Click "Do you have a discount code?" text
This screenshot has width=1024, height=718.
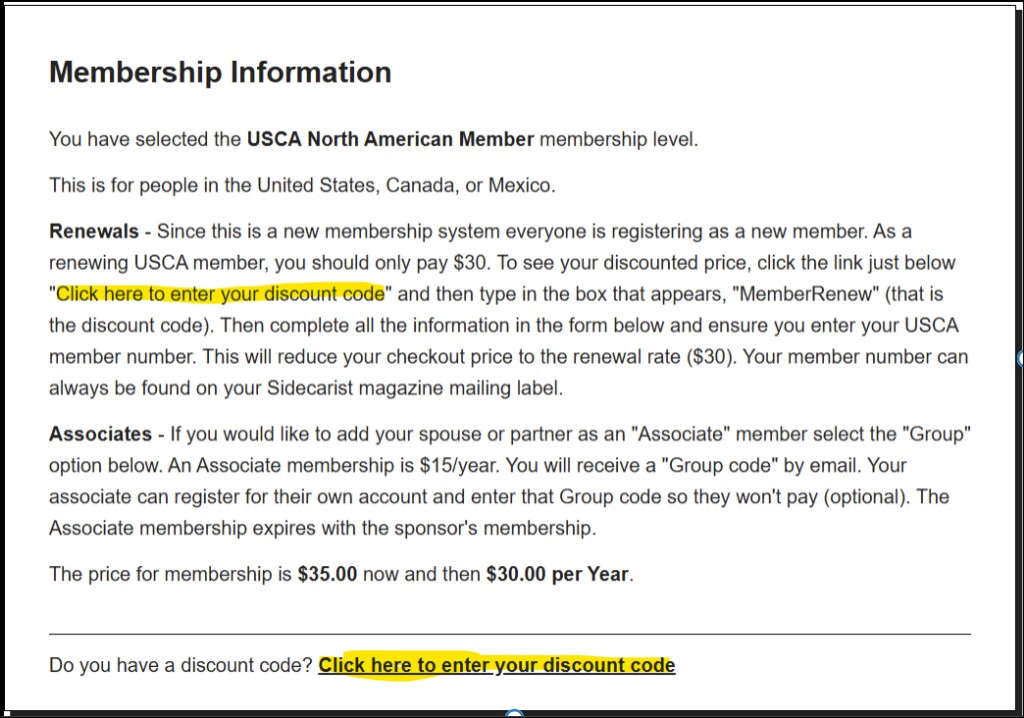click(x=181, y=666)
